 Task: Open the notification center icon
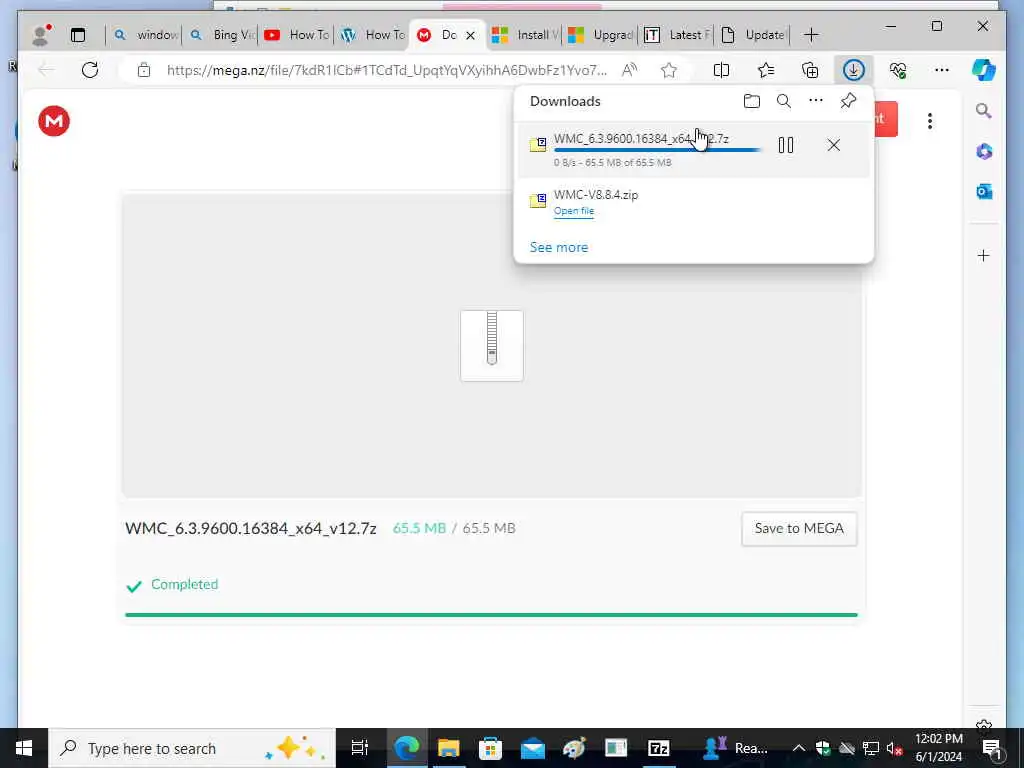pyautogui.click(x=992, y=748)
